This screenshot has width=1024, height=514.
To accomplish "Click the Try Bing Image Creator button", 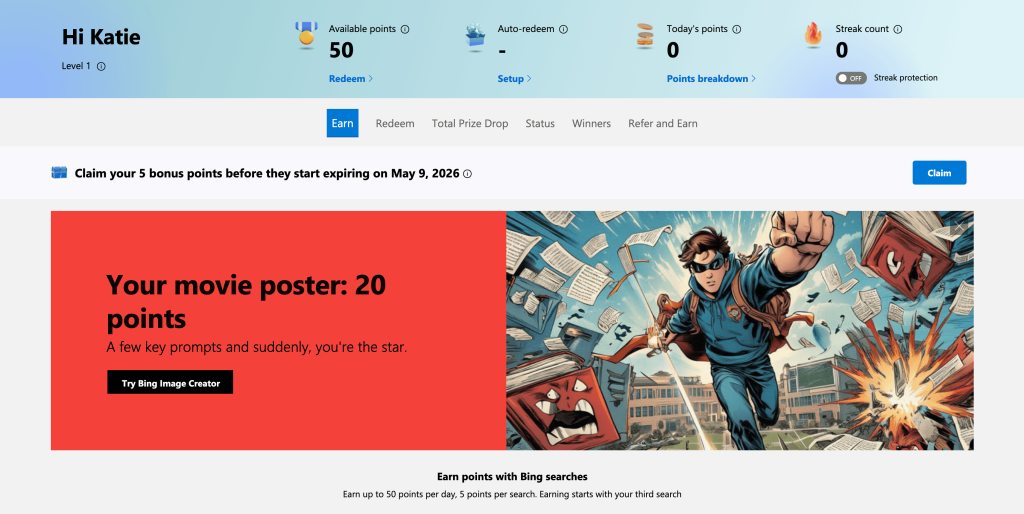I will [x=170, y=383].
